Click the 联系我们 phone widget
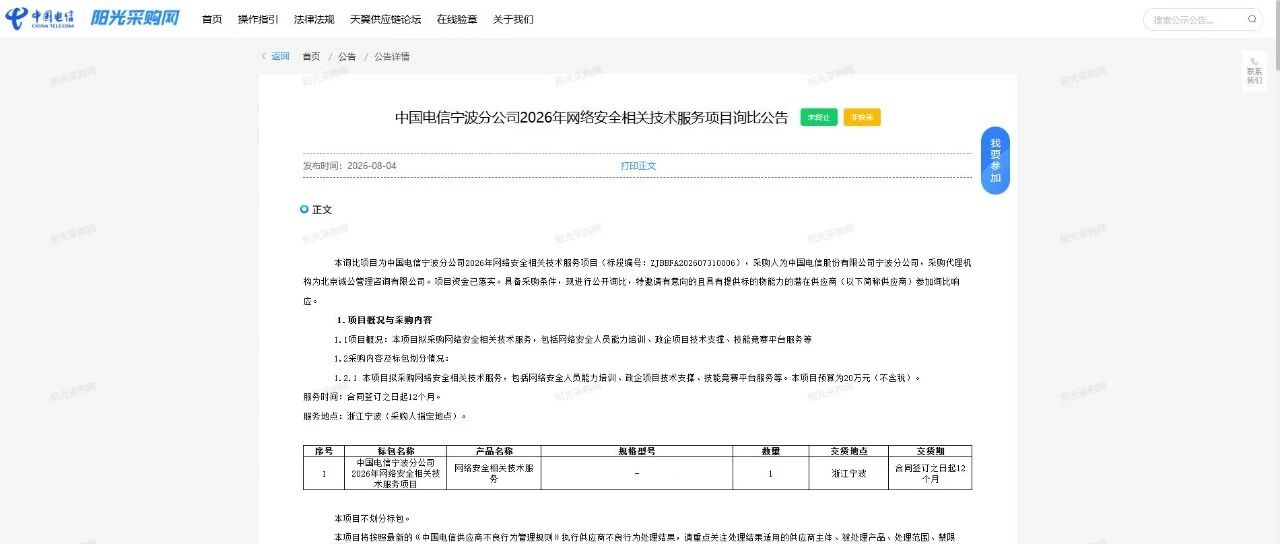 1254,70
